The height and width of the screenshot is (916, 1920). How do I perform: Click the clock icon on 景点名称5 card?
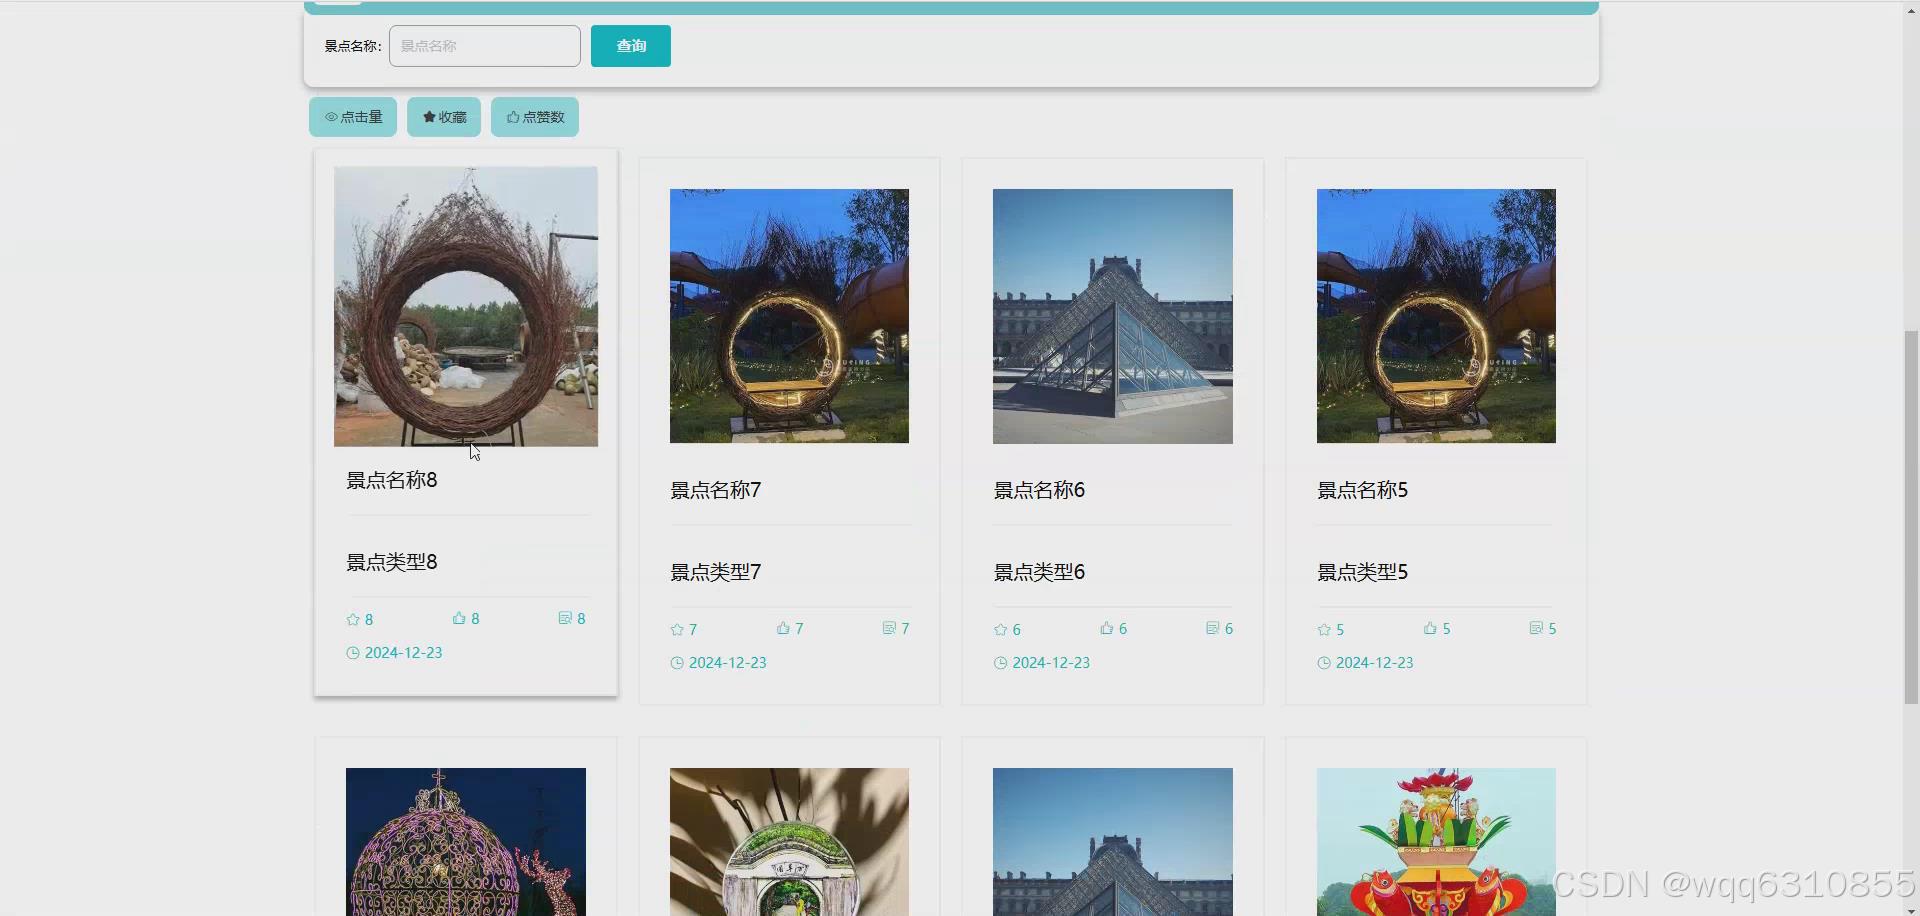(x=1324, y=663)
